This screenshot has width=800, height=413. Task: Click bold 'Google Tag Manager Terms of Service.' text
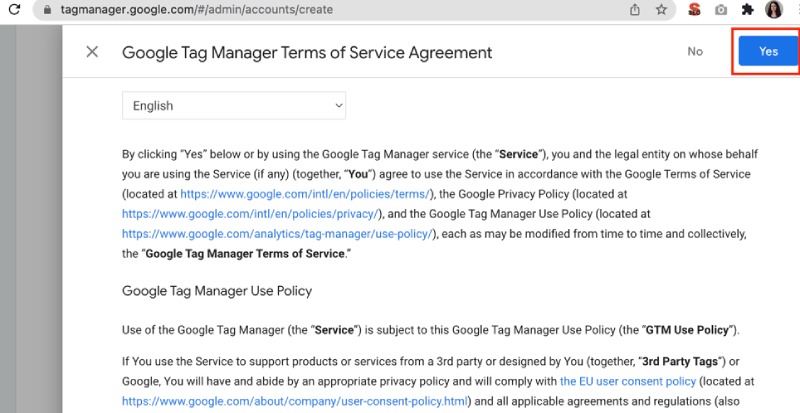pyautogui.click(x=246, y=254)
